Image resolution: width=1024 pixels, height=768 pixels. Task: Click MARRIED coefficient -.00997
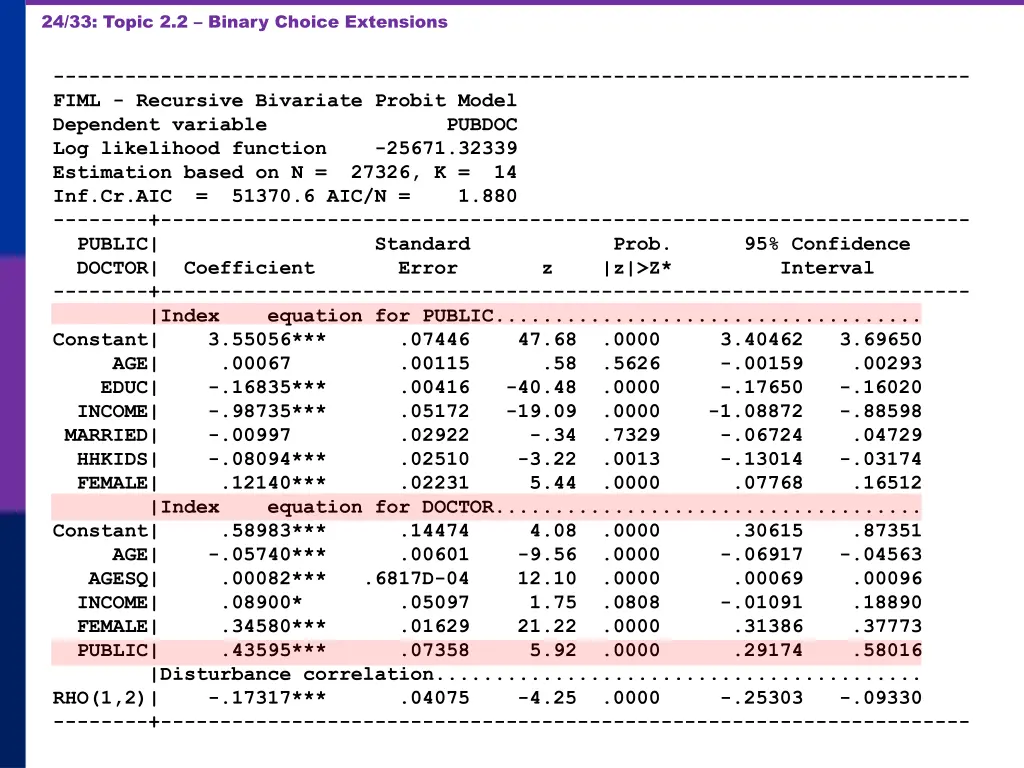[249, 435]
